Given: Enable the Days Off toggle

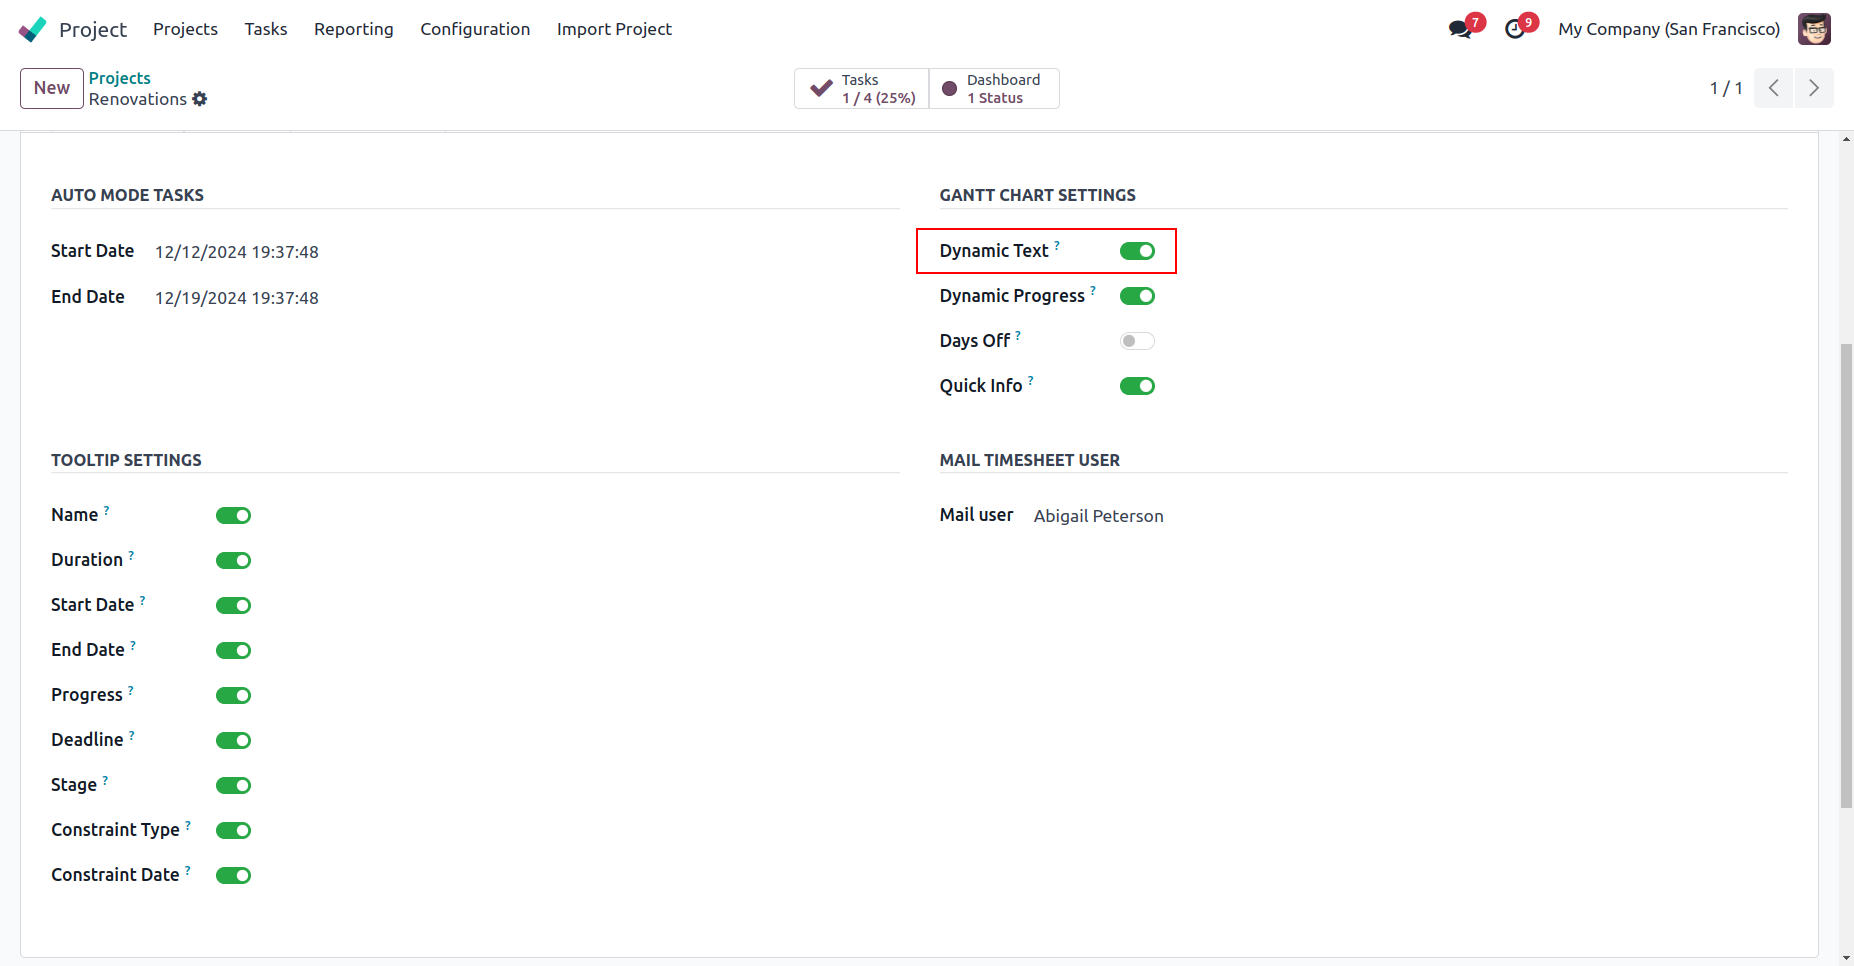Looking at the screenshot, I should [x=1137, y=341].
